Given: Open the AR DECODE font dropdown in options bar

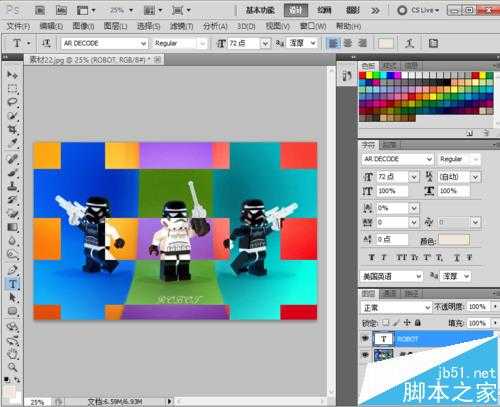Looking at the screenshot, I should [143, 44].
